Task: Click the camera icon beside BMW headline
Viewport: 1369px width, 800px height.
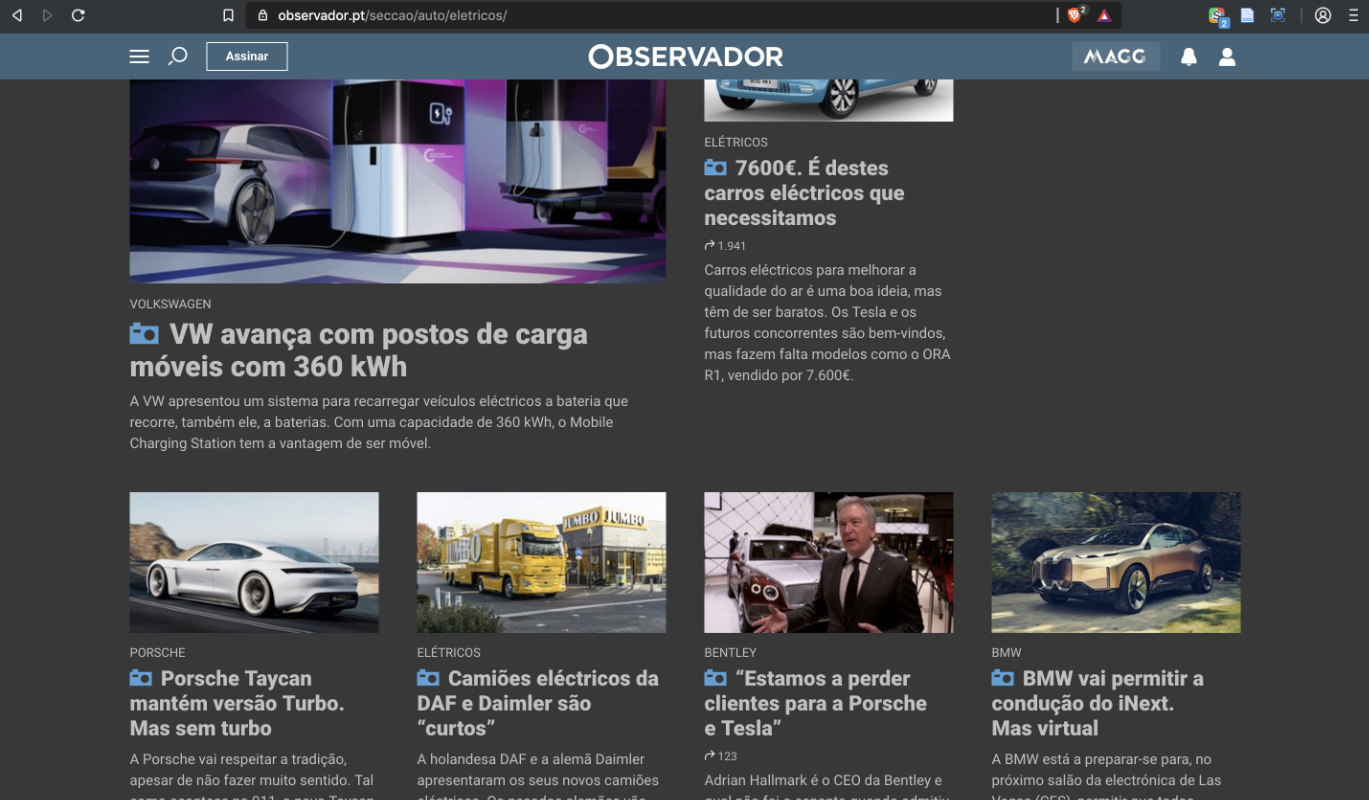Action: pos(1003,678)
